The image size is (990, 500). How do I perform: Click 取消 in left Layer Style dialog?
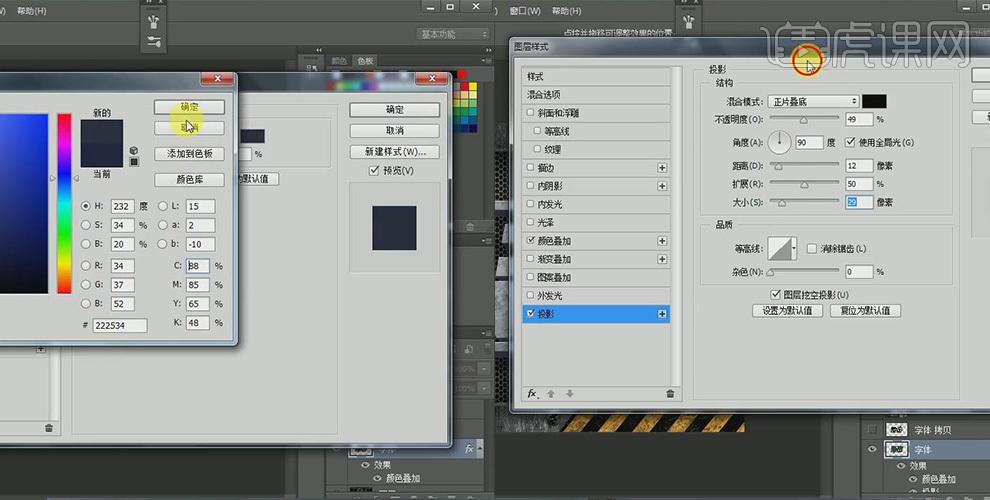point(395,131)
